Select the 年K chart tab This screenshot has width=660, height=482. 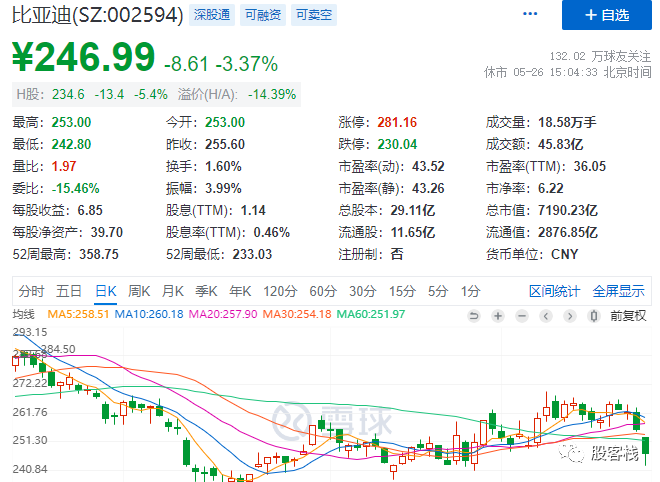coord(240,291)
